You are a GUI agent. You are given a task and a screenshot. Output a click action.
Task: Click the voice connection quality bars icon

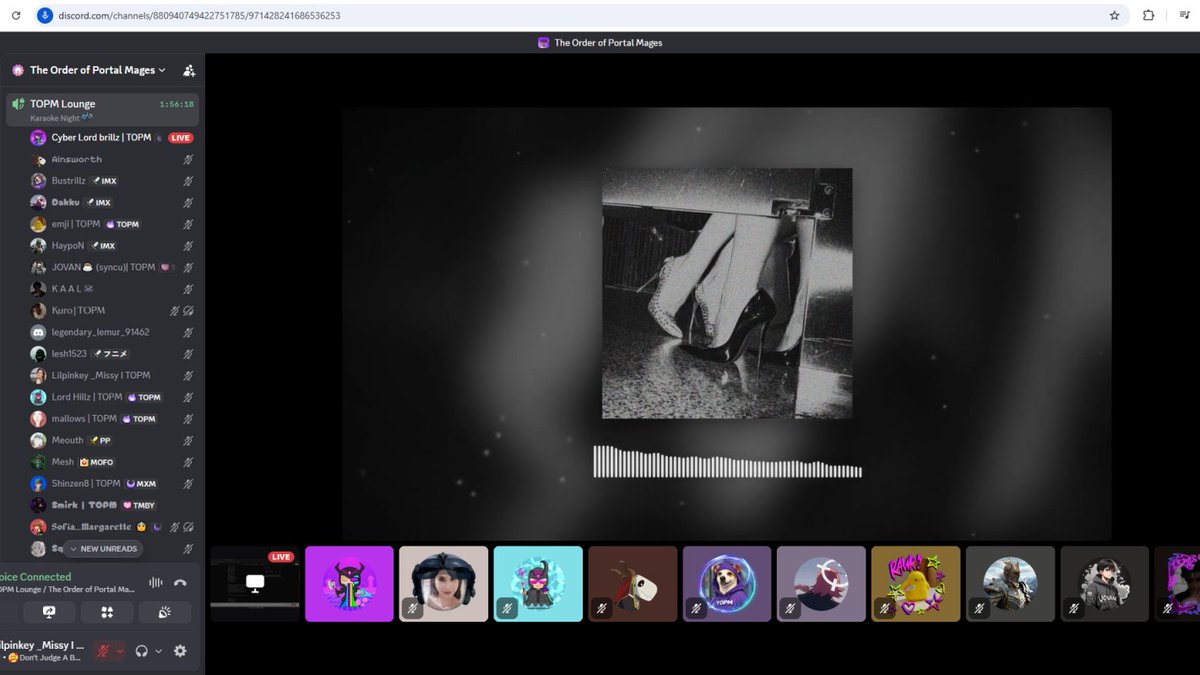(155, 583)
